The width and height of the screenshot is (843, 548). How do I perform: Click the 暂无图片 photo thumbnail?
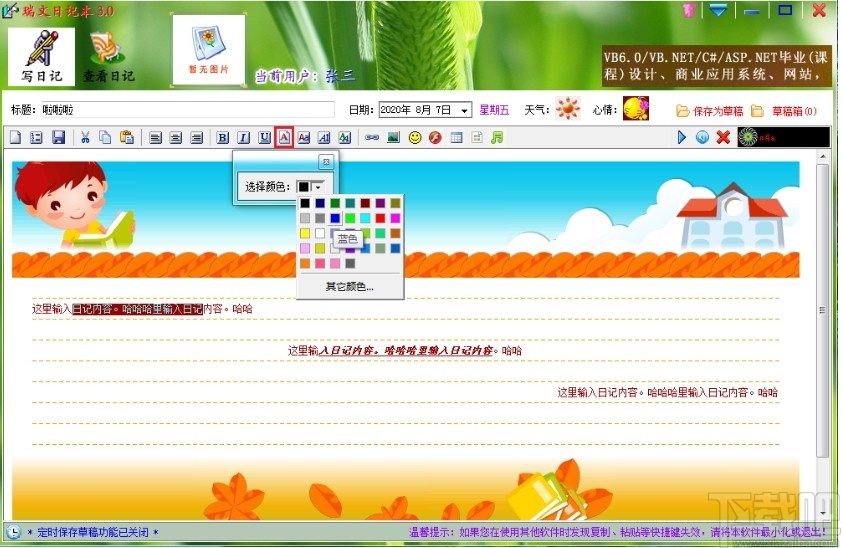click(x=208, y=50)
